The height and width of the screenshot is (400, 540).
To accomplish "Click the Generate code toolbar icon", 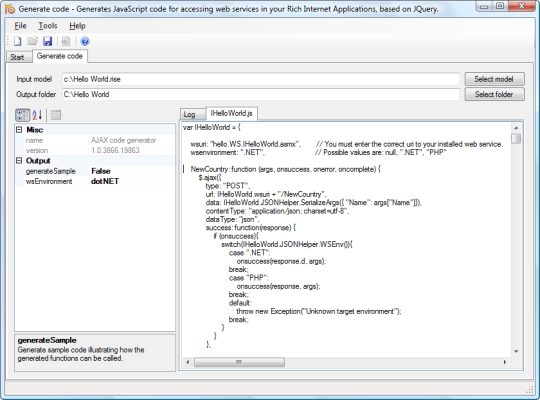I will (65, 41).
